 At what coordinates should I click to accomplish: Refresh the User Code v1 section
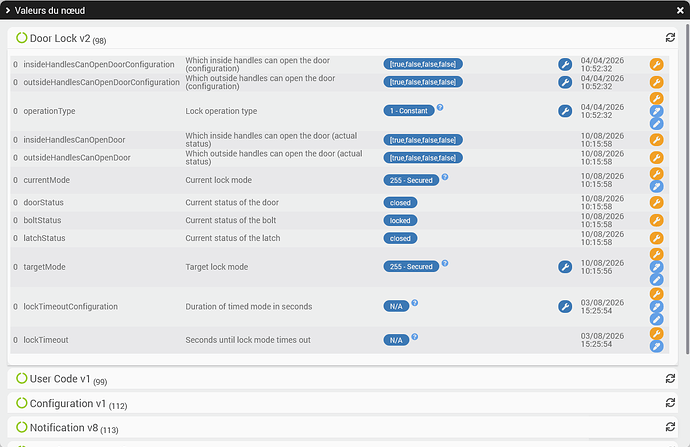[x=670, y=378]
